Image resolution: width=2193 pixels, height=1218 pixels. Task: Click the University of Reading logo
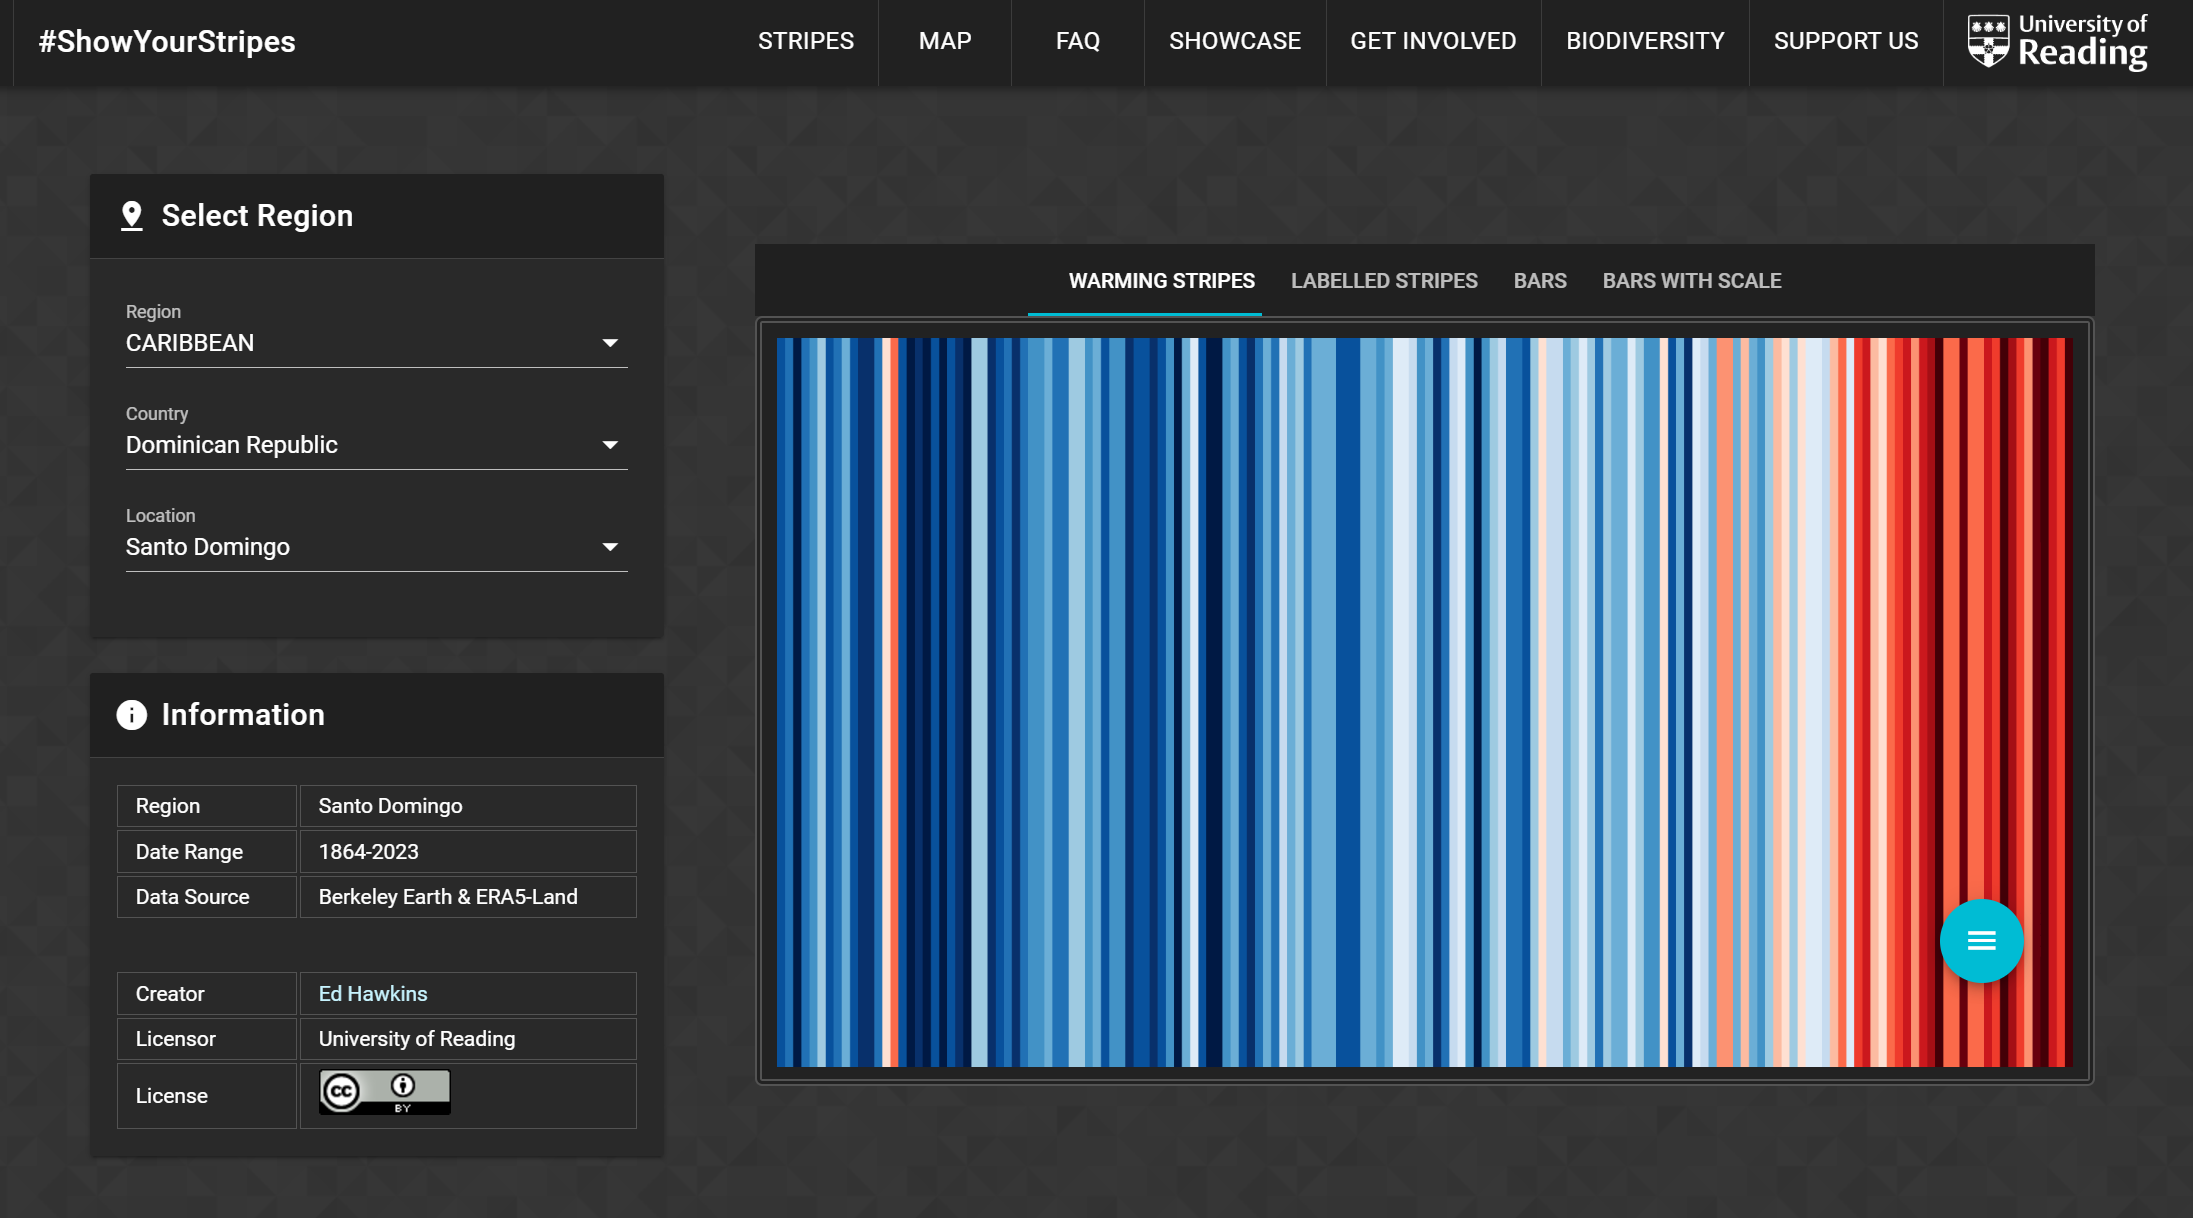coord(2057,41)
